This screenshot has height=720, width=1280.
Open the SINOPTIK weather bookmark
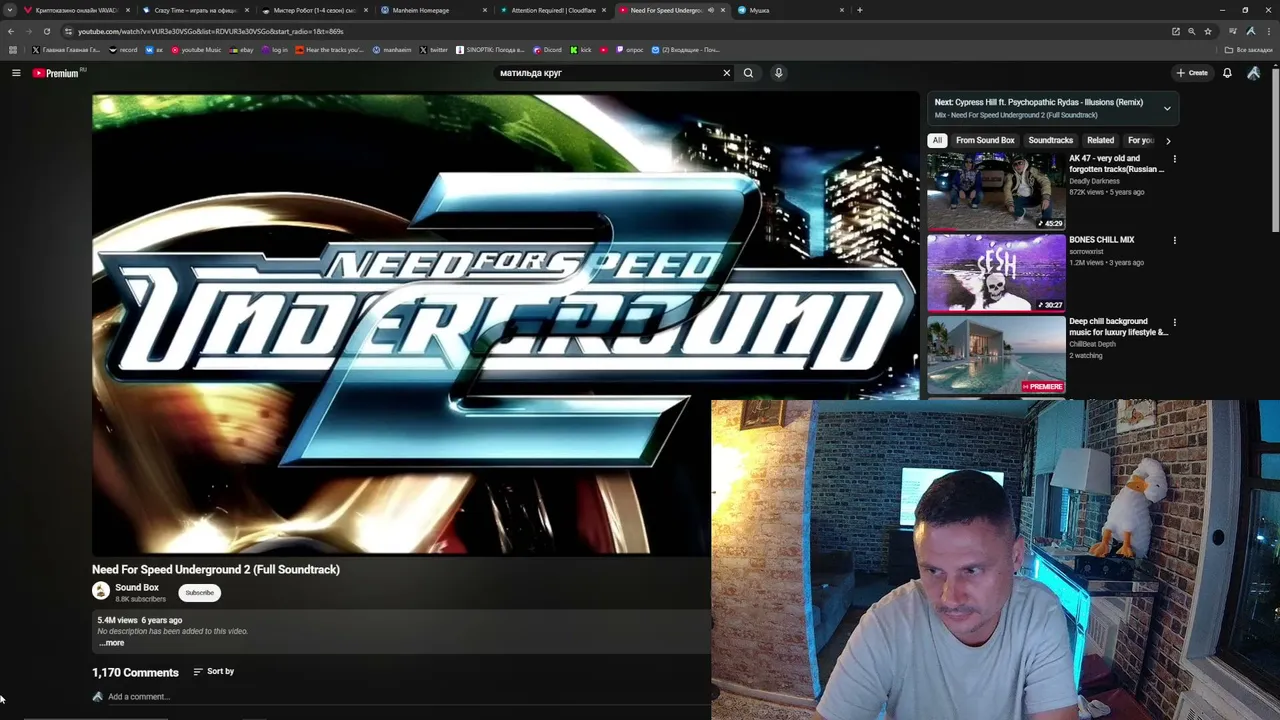click(x=490, y=50)
